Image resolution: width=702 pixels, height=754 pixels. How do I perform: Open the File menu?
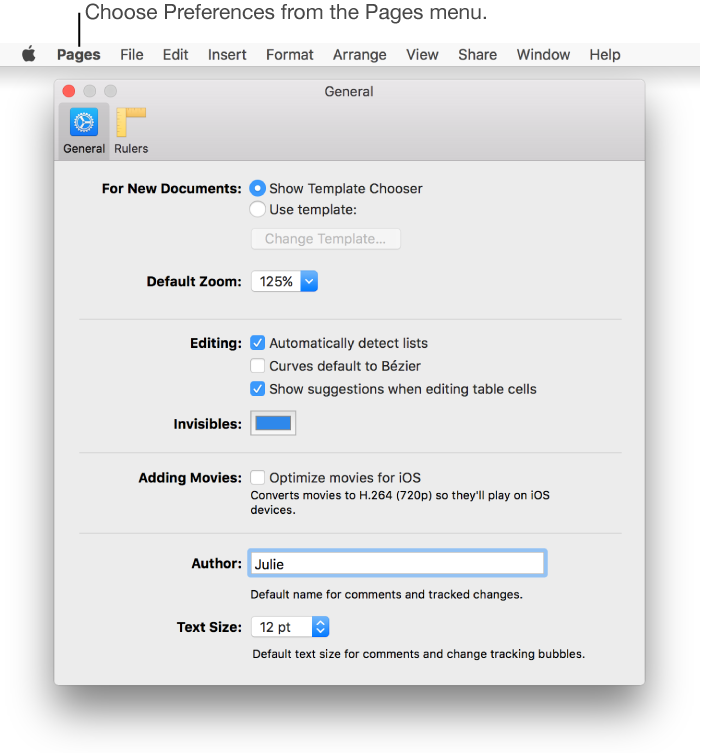[132, 55]
